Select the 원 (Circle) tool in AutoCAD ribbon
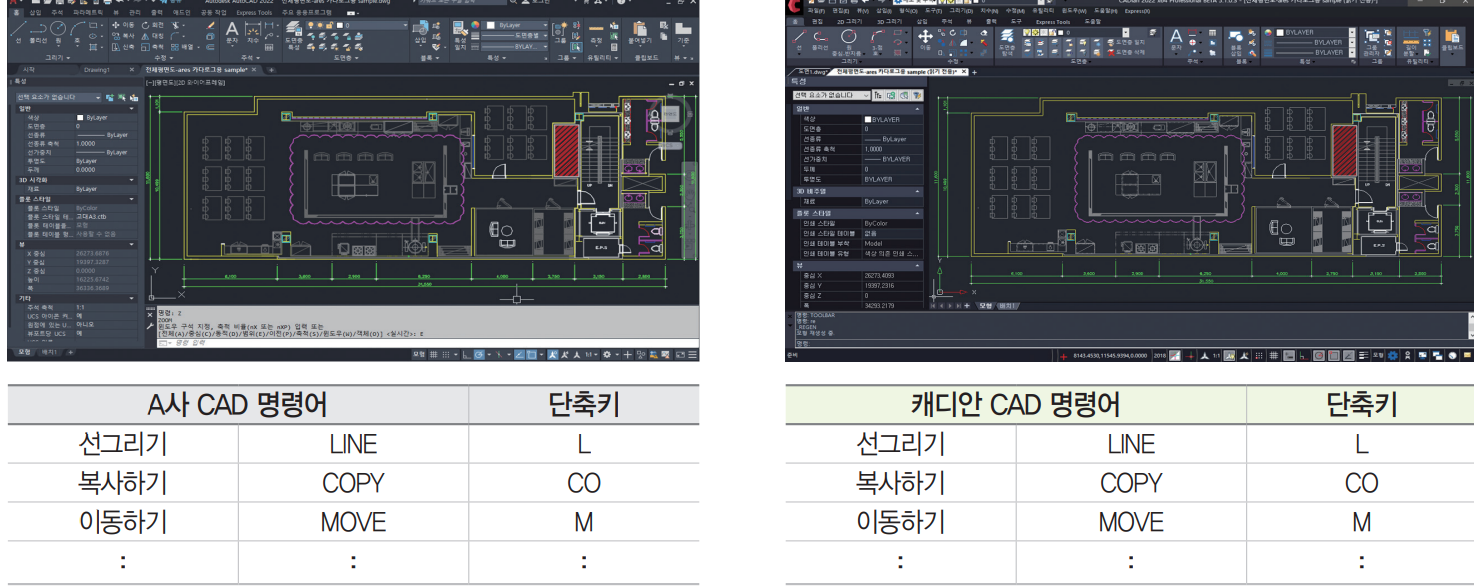 (58, 33)
